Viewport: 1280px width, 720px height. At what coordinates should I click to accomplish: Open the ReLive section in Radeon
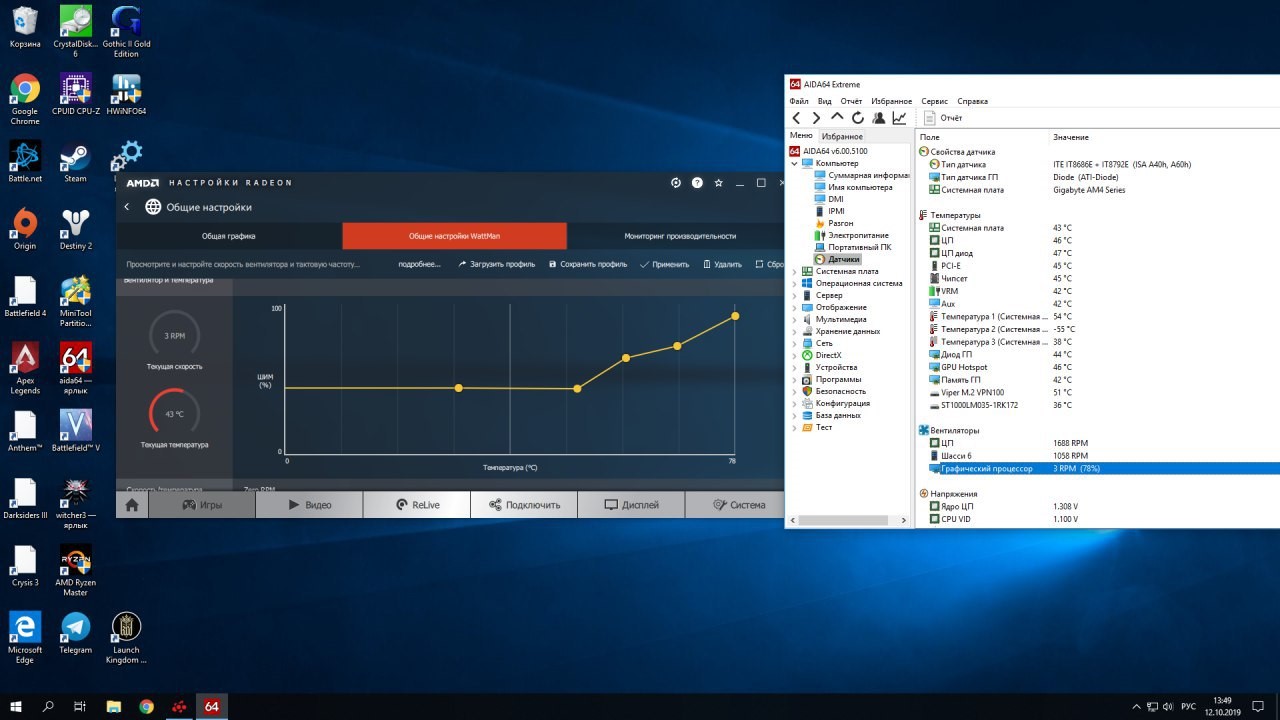pos(417,505)
